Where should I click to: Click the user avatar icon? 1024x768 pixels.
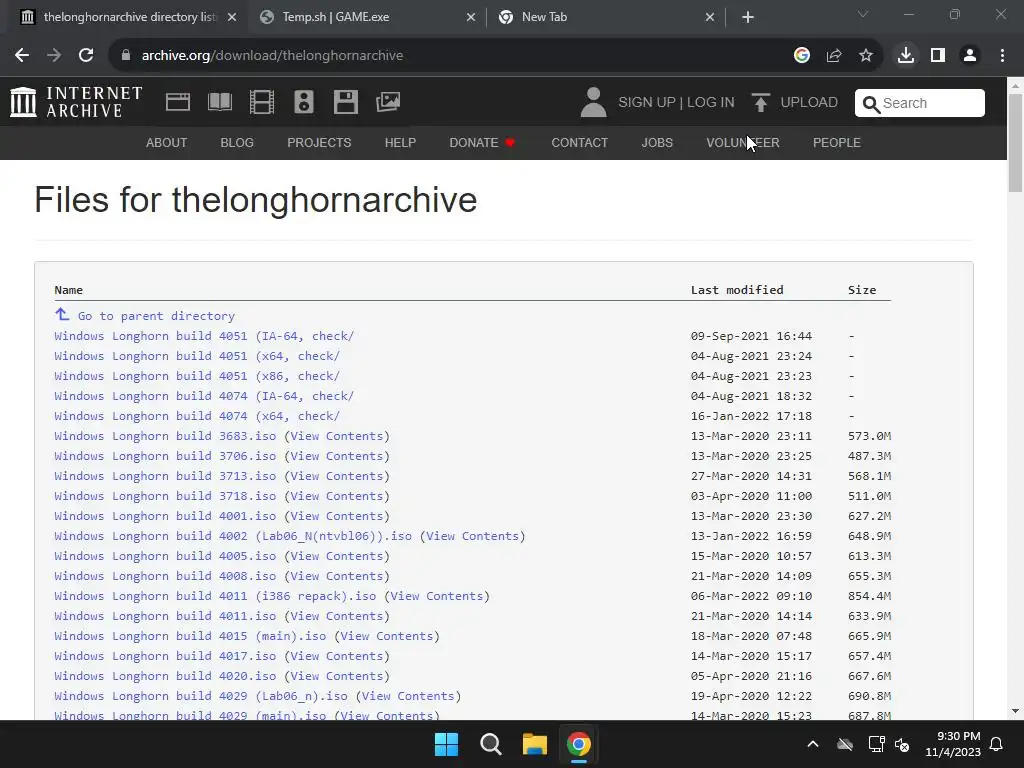(x=594, y=103)
